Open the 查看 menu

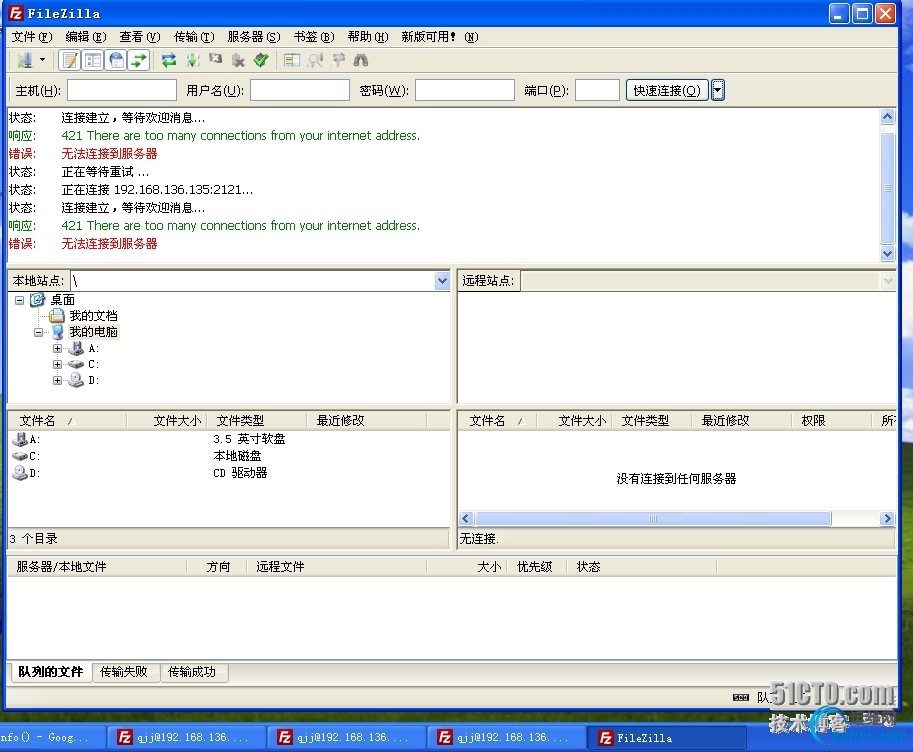click(140, 37)
